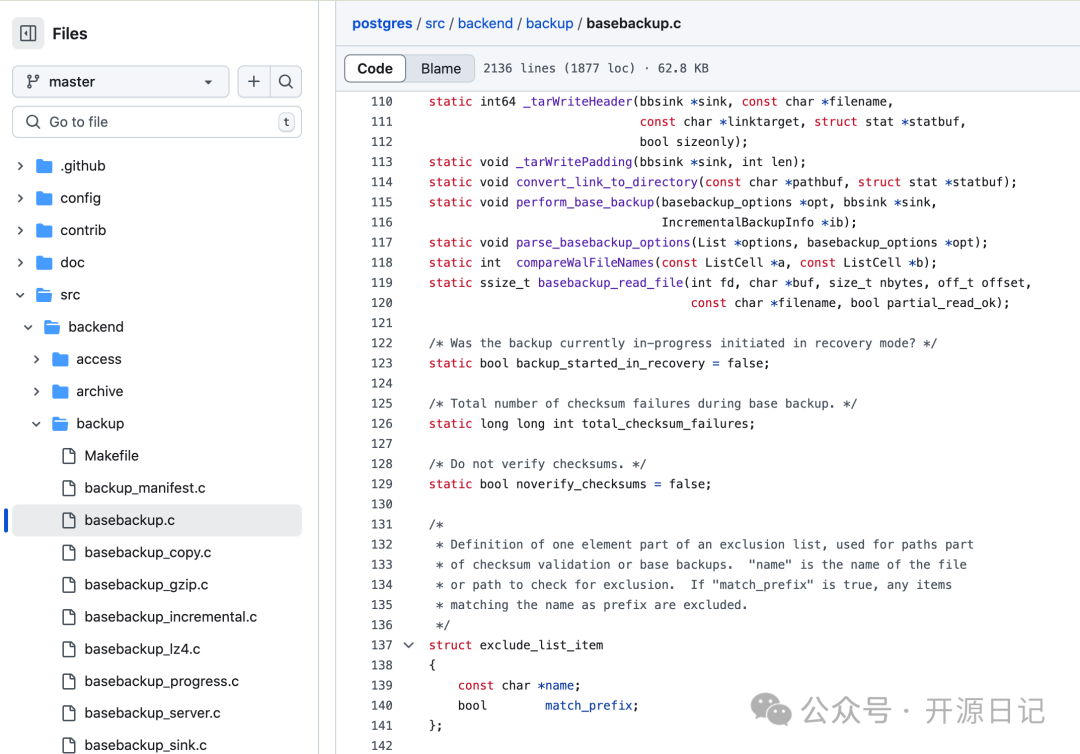Screen dimensions: 1080x754
Task: Click the compareWalFileNames symbol on line 118
Action: point(585,262)
